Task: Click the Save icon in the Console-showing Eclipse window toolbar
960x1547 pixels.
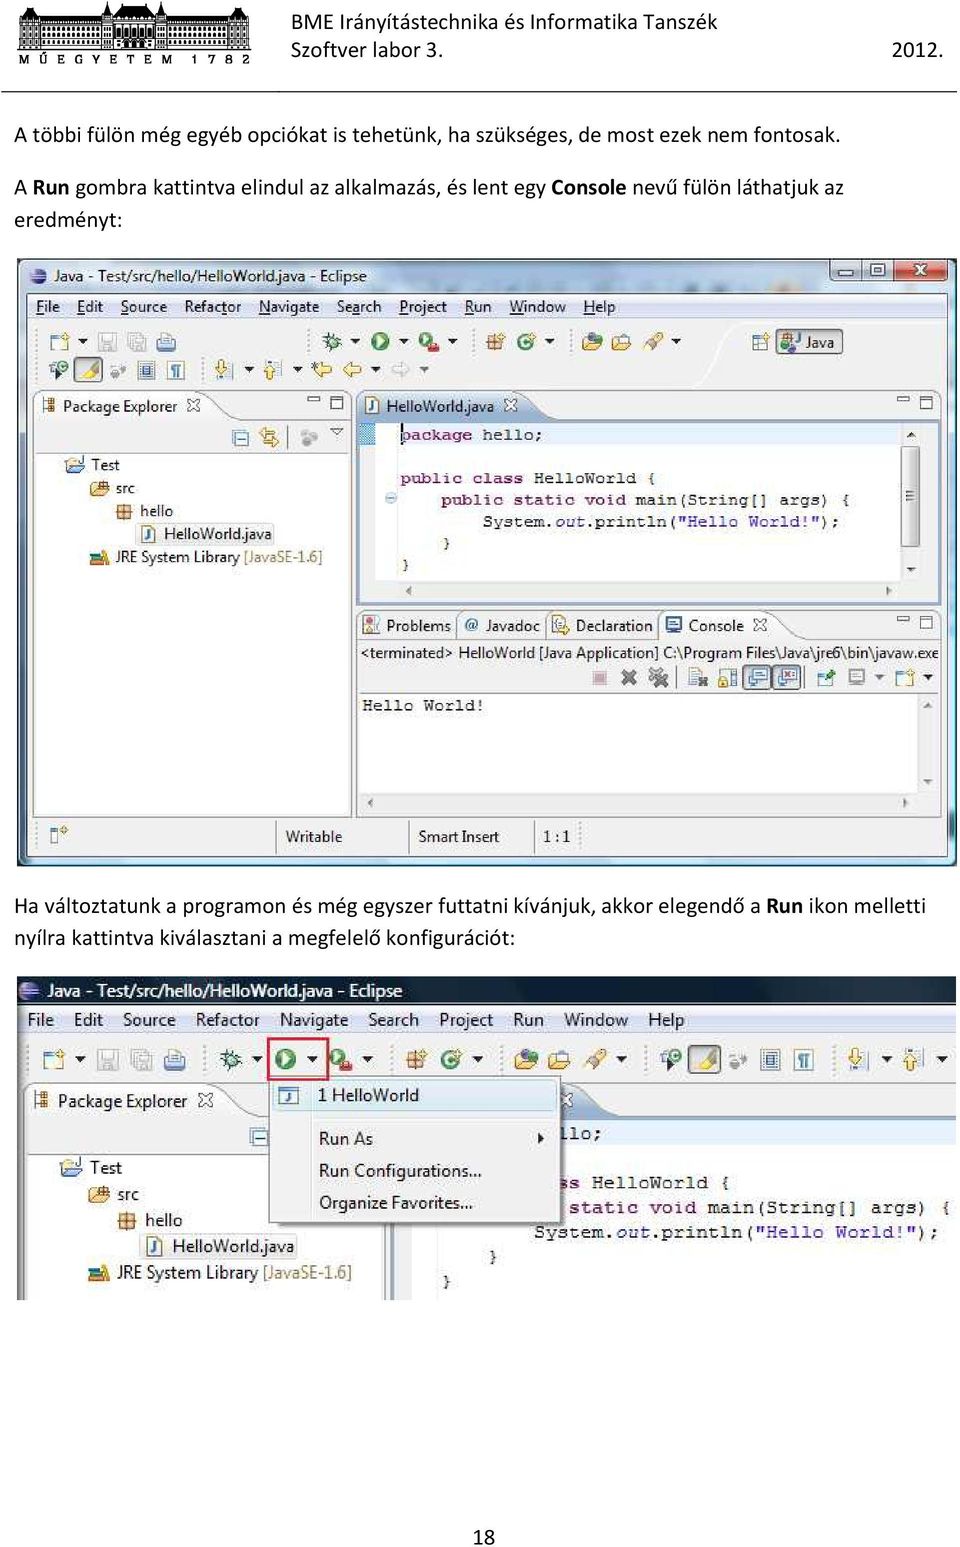Action: tap(107, 342)
